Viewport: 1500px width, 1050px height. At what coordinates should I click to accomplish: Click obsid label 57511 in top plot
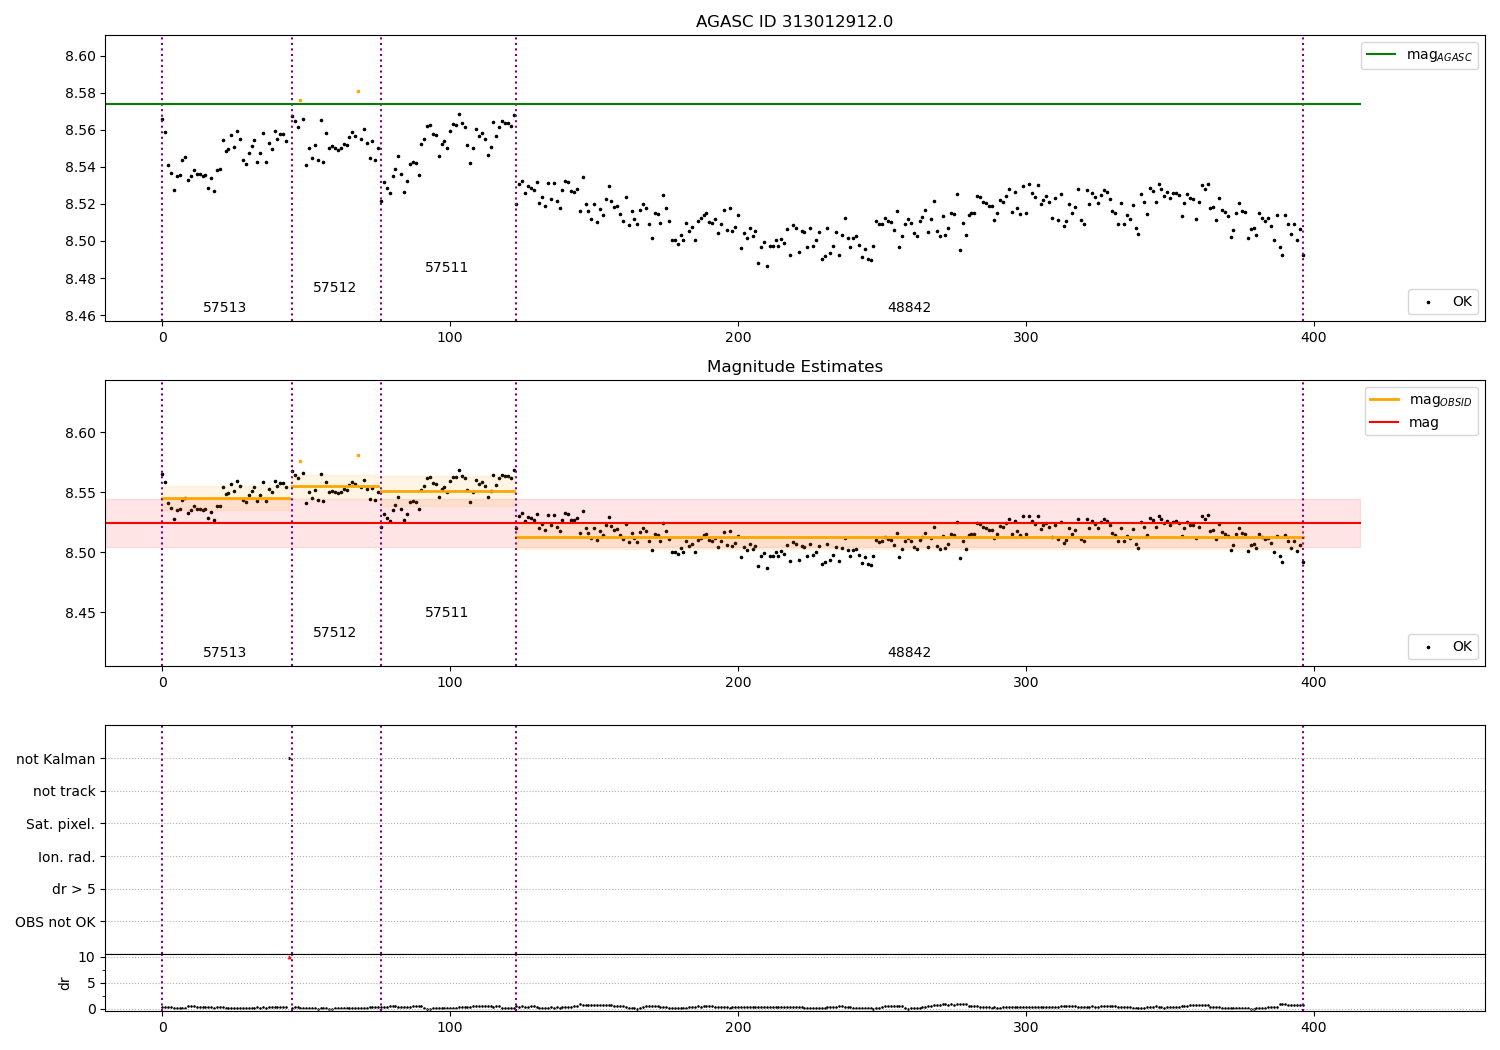click(x=446, y=268)
